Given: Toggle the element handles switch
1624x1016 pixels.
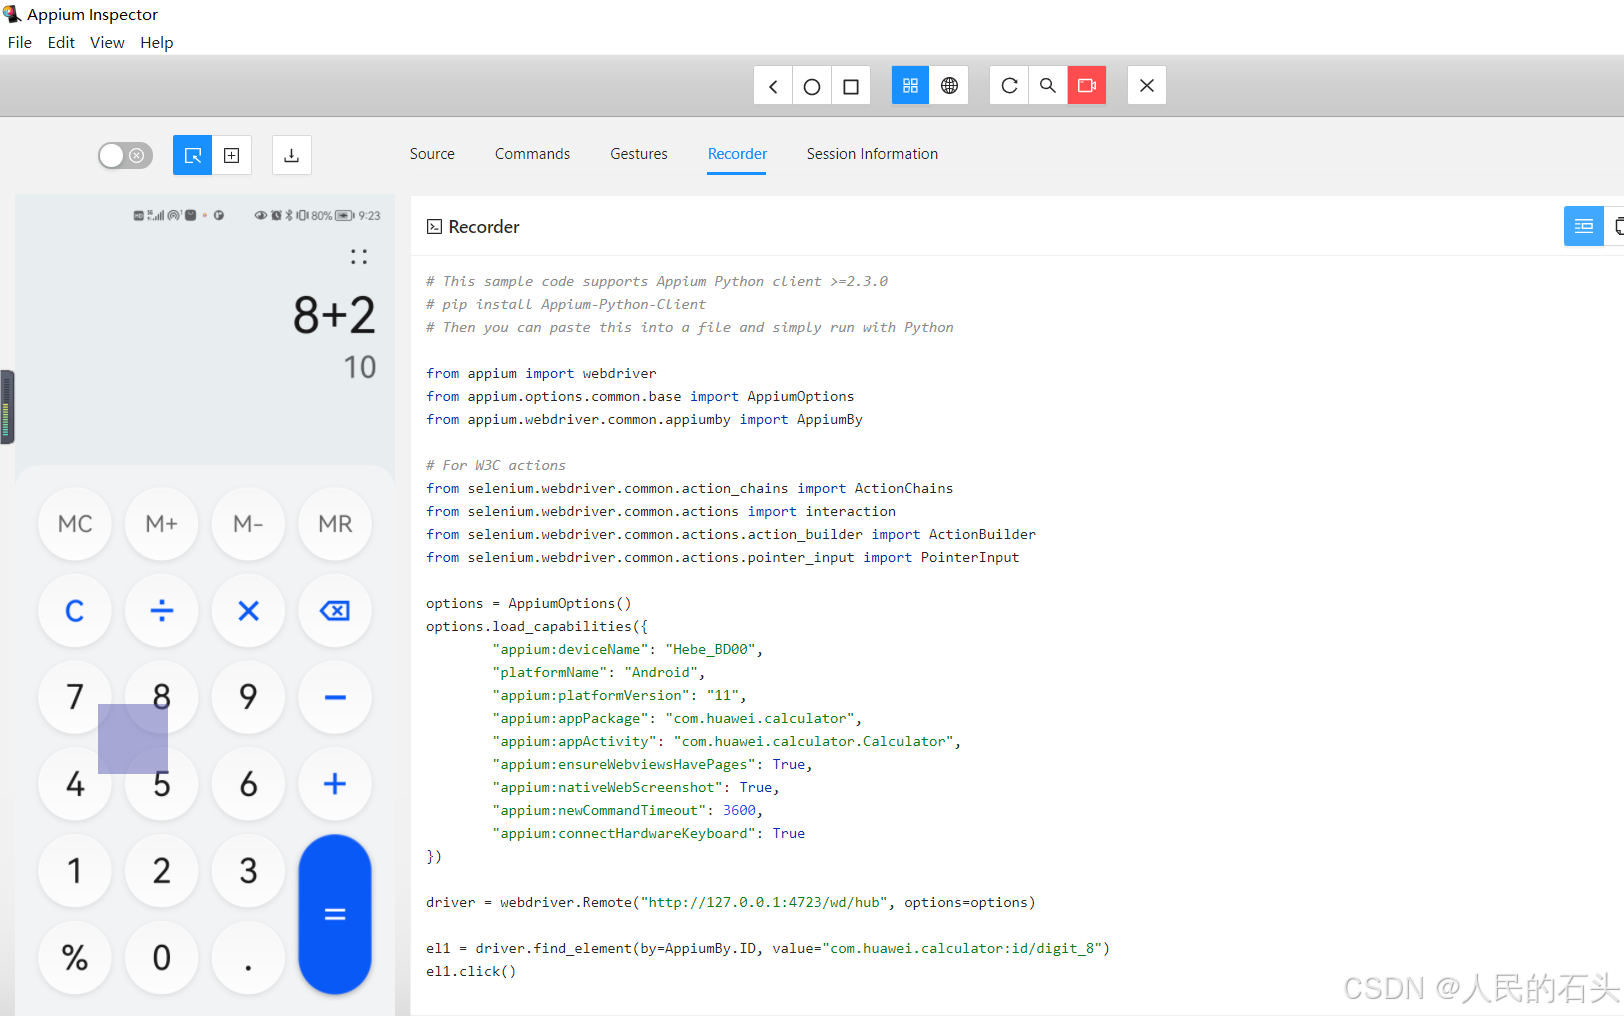Looking at the screenshot, I should 125,155.
